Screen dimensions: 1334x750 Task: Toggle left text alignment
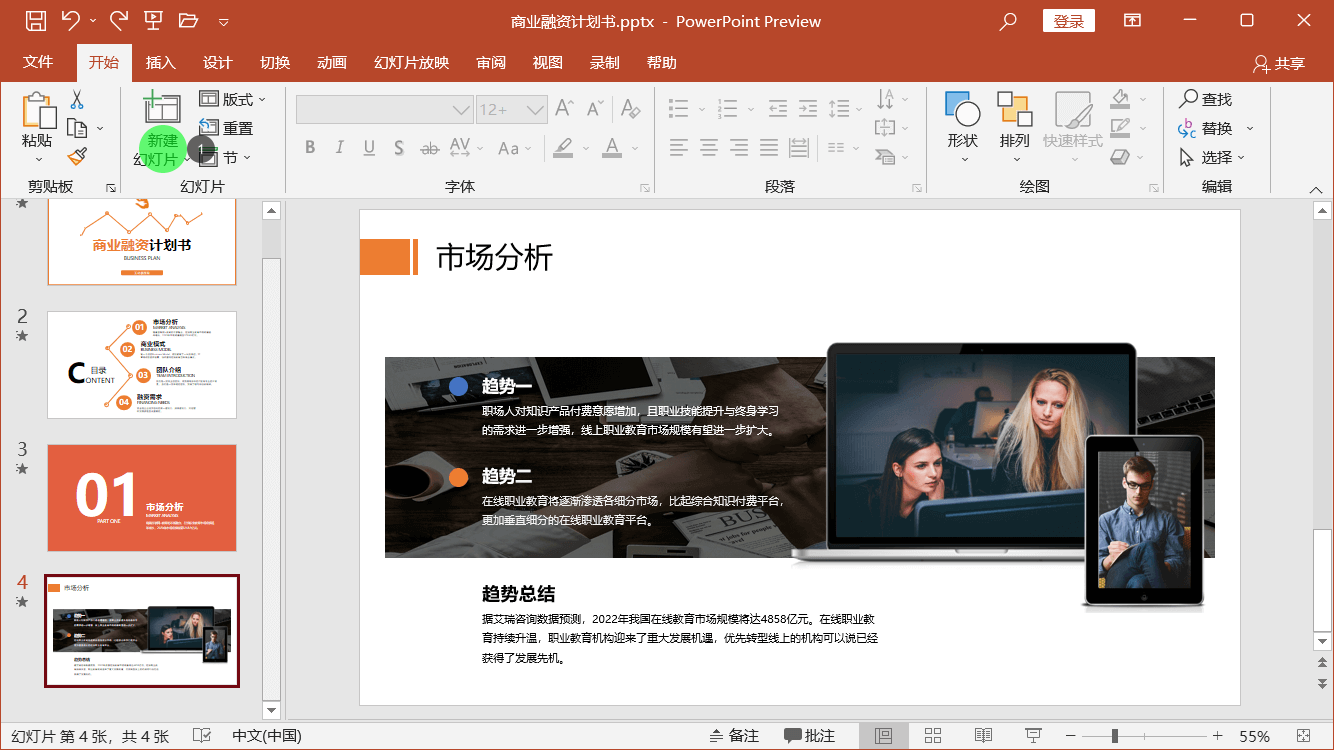tap(679, 148)
